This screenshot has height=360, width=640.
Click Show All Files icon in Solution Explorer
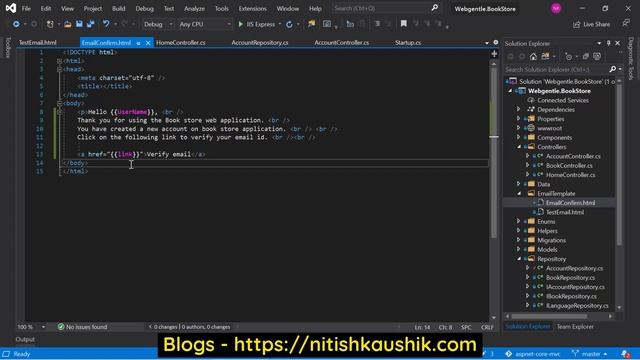597,56
